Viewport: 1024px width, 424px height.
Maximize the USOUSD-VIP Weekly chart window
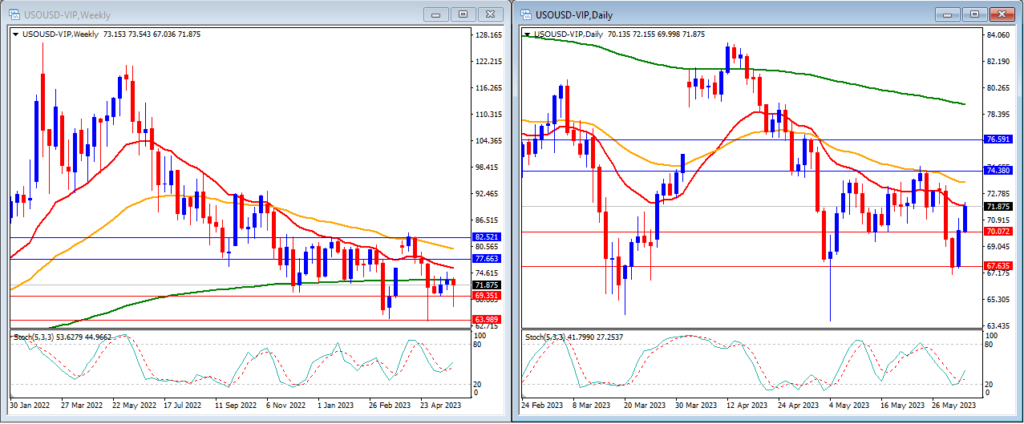(464, 14)
